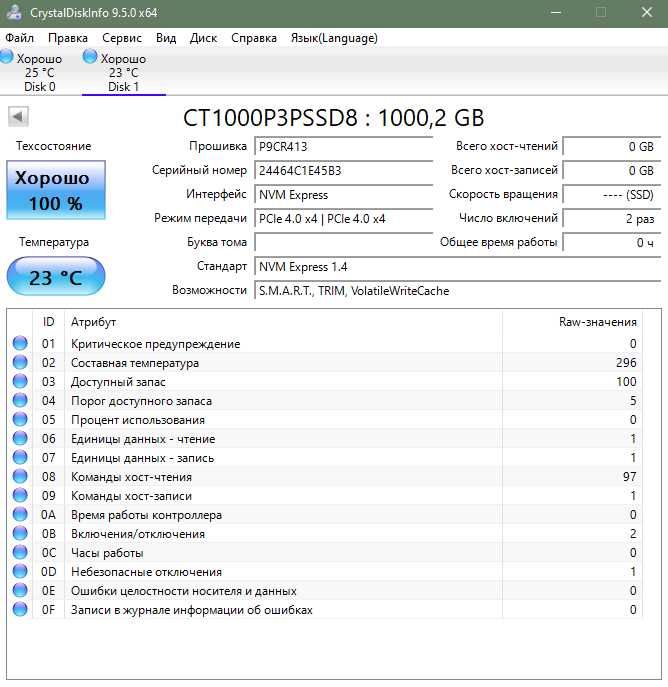Open the Сервис menu
Image resolution: width=668 pixels, height=687 pixels.
(122, 38)
